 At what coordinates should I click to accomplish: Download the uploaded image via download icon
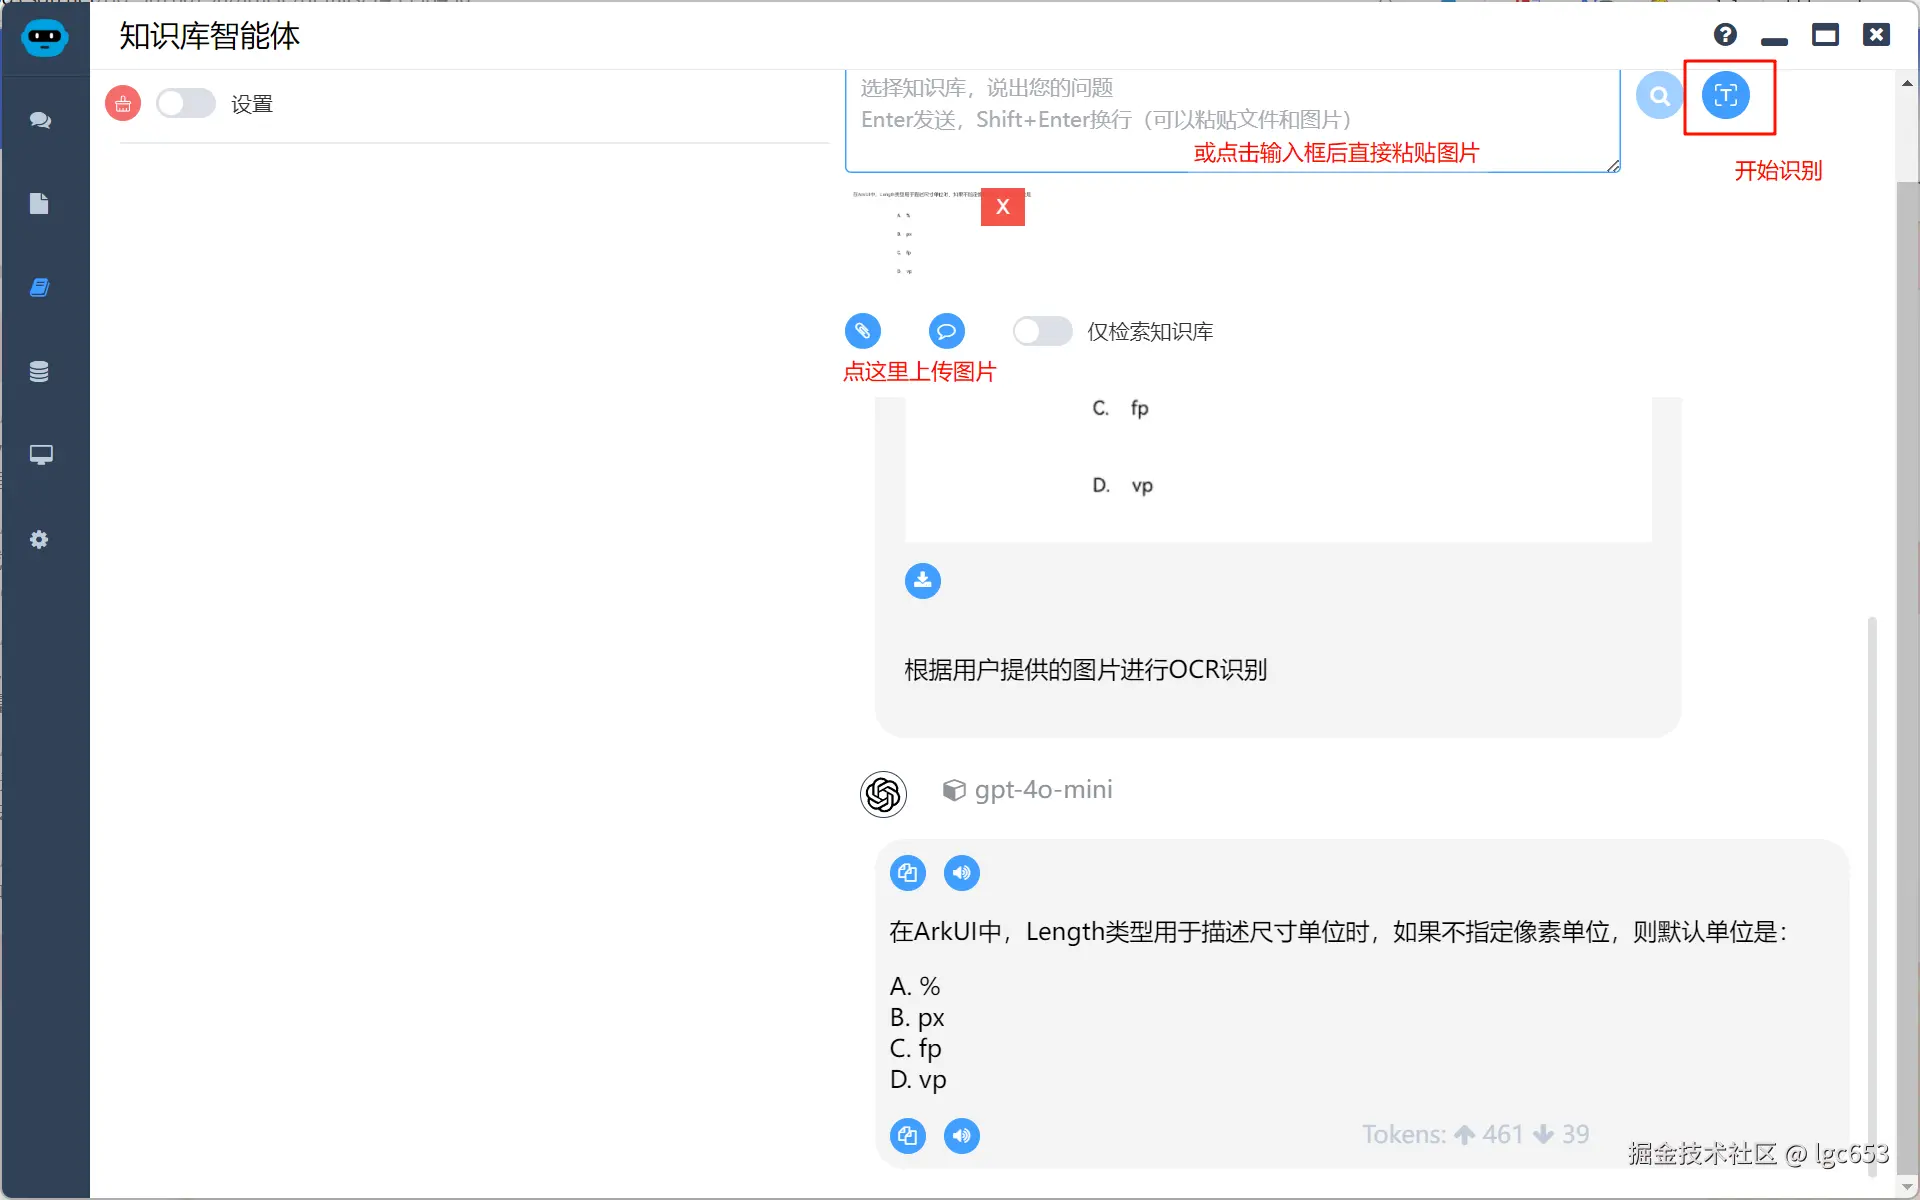tap(922, 581)
